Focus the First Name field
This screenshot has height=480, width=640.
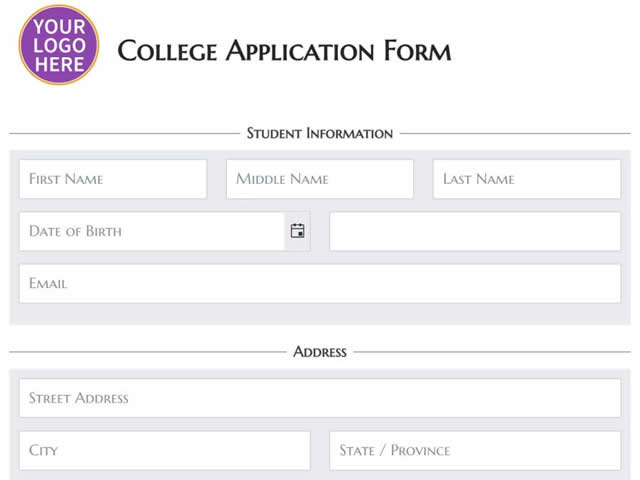click(x=113, y=179)
